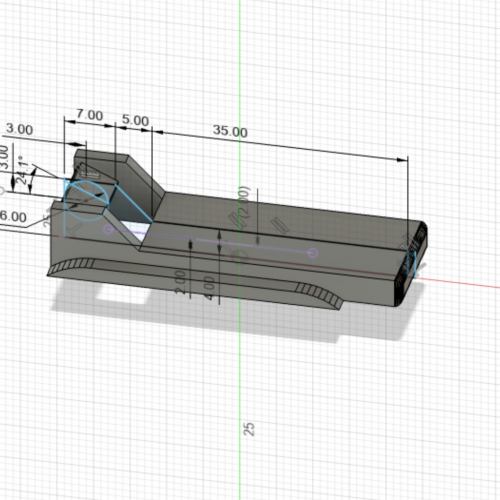Select the left purple sketch endpoint circle
This screenshot has width=500, height=500.
click(108, 229)
